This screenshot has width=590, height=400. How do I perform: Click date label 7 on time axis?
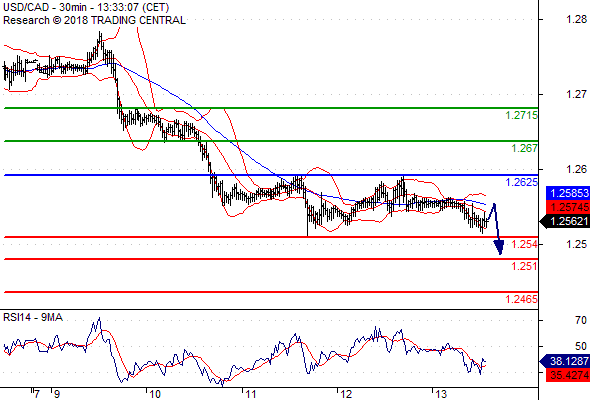(36, 394)
